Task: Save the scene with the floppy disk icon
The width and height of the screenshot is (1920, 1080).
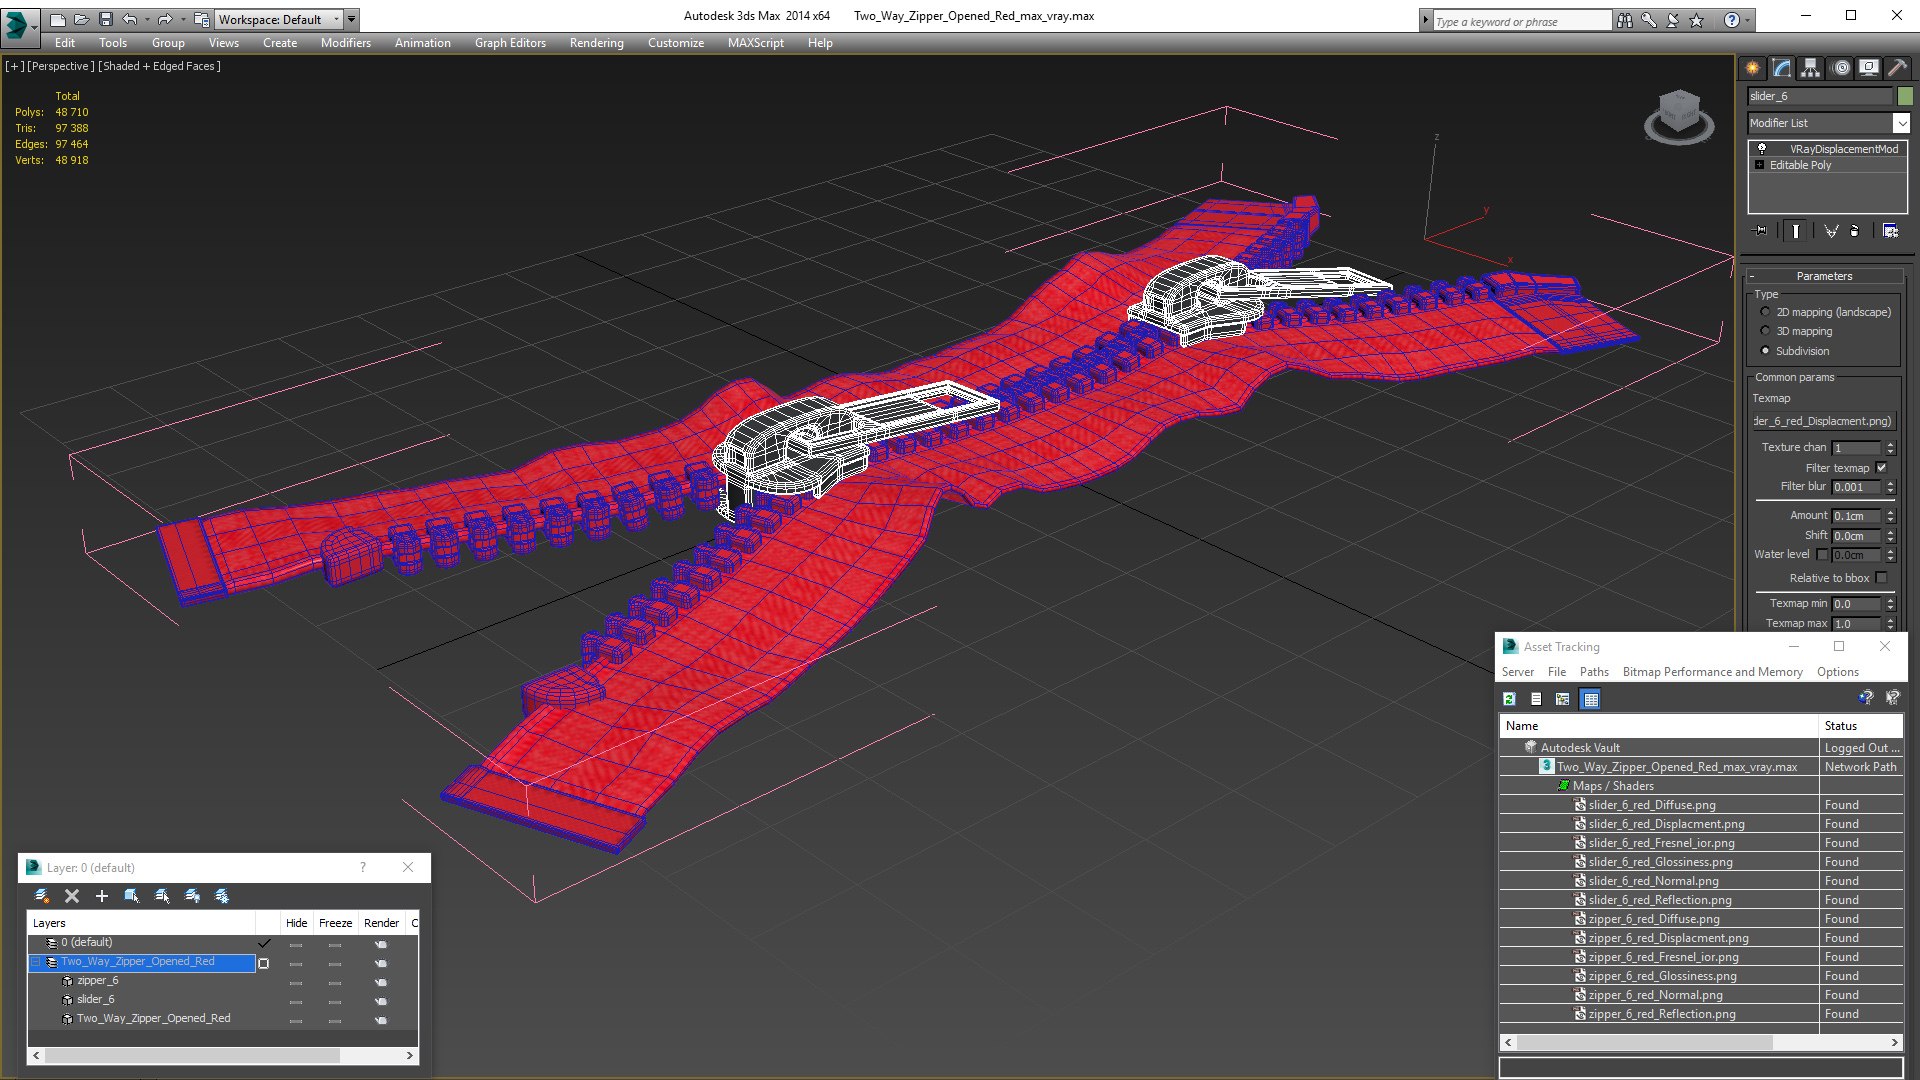Action: tap(105, 19)
